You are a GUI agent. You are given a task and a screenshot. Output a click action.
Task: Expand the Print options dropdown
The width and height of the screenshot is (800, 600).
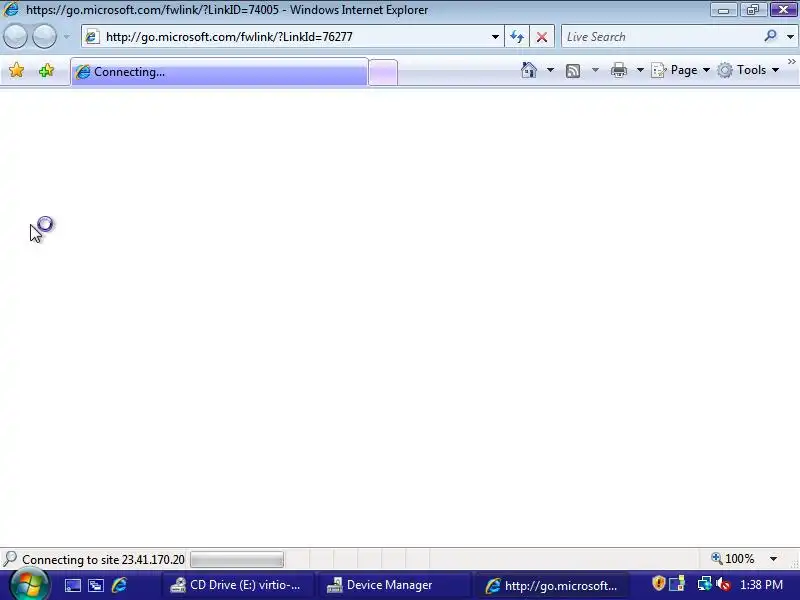(x=640, y=70)
